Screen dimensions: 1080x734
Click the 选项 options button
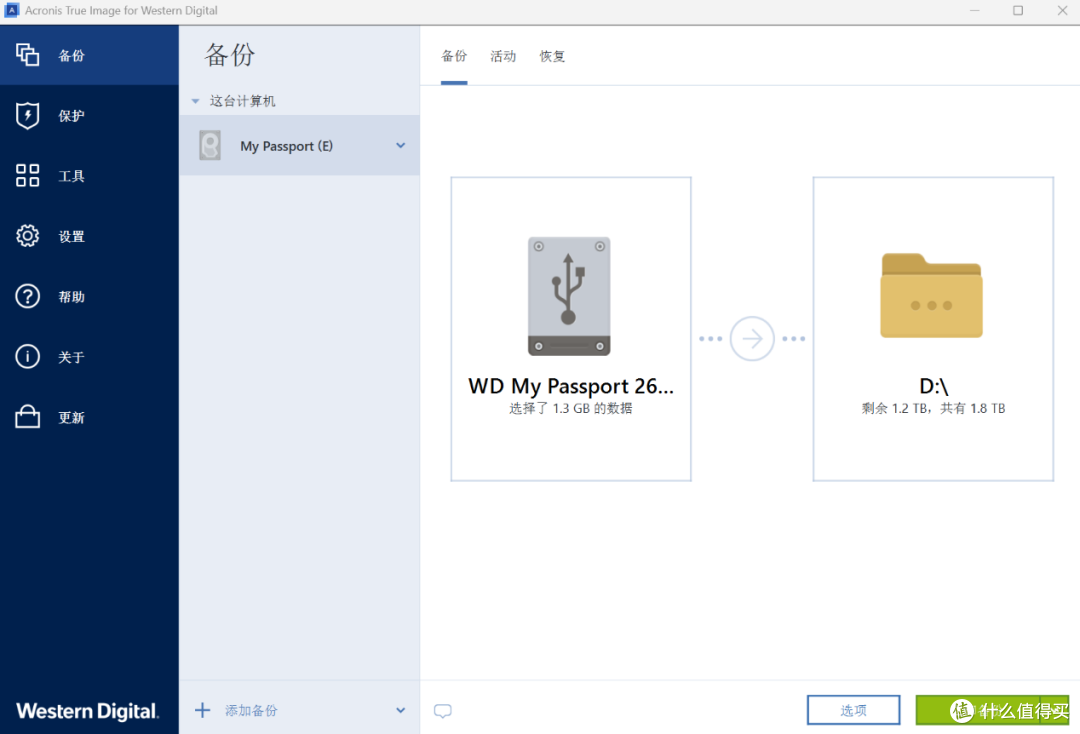(853, 710)
